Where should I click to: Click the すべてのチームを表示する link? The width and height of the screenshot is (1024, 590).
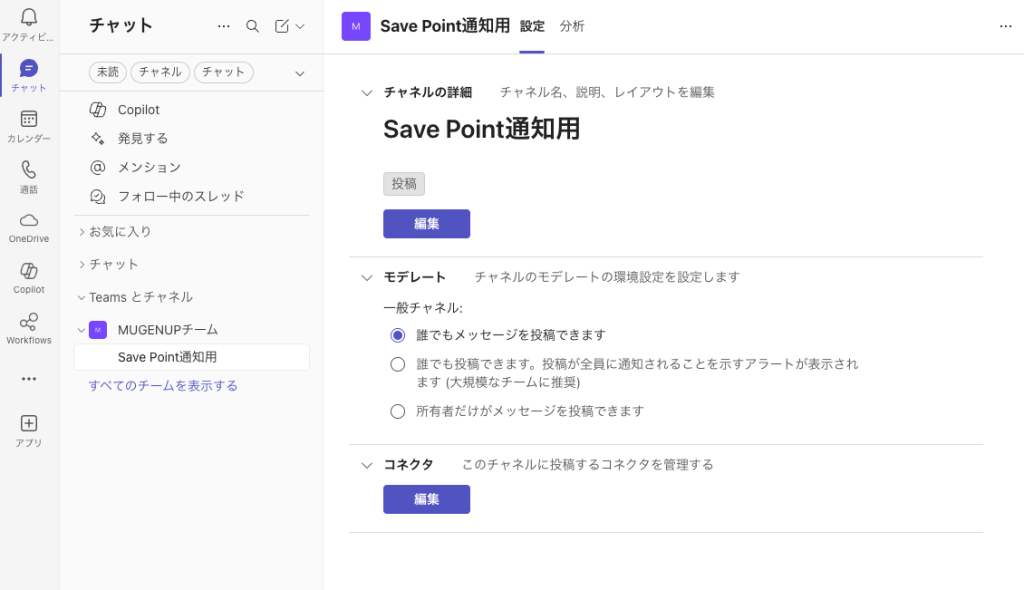(x=163, y=386)
